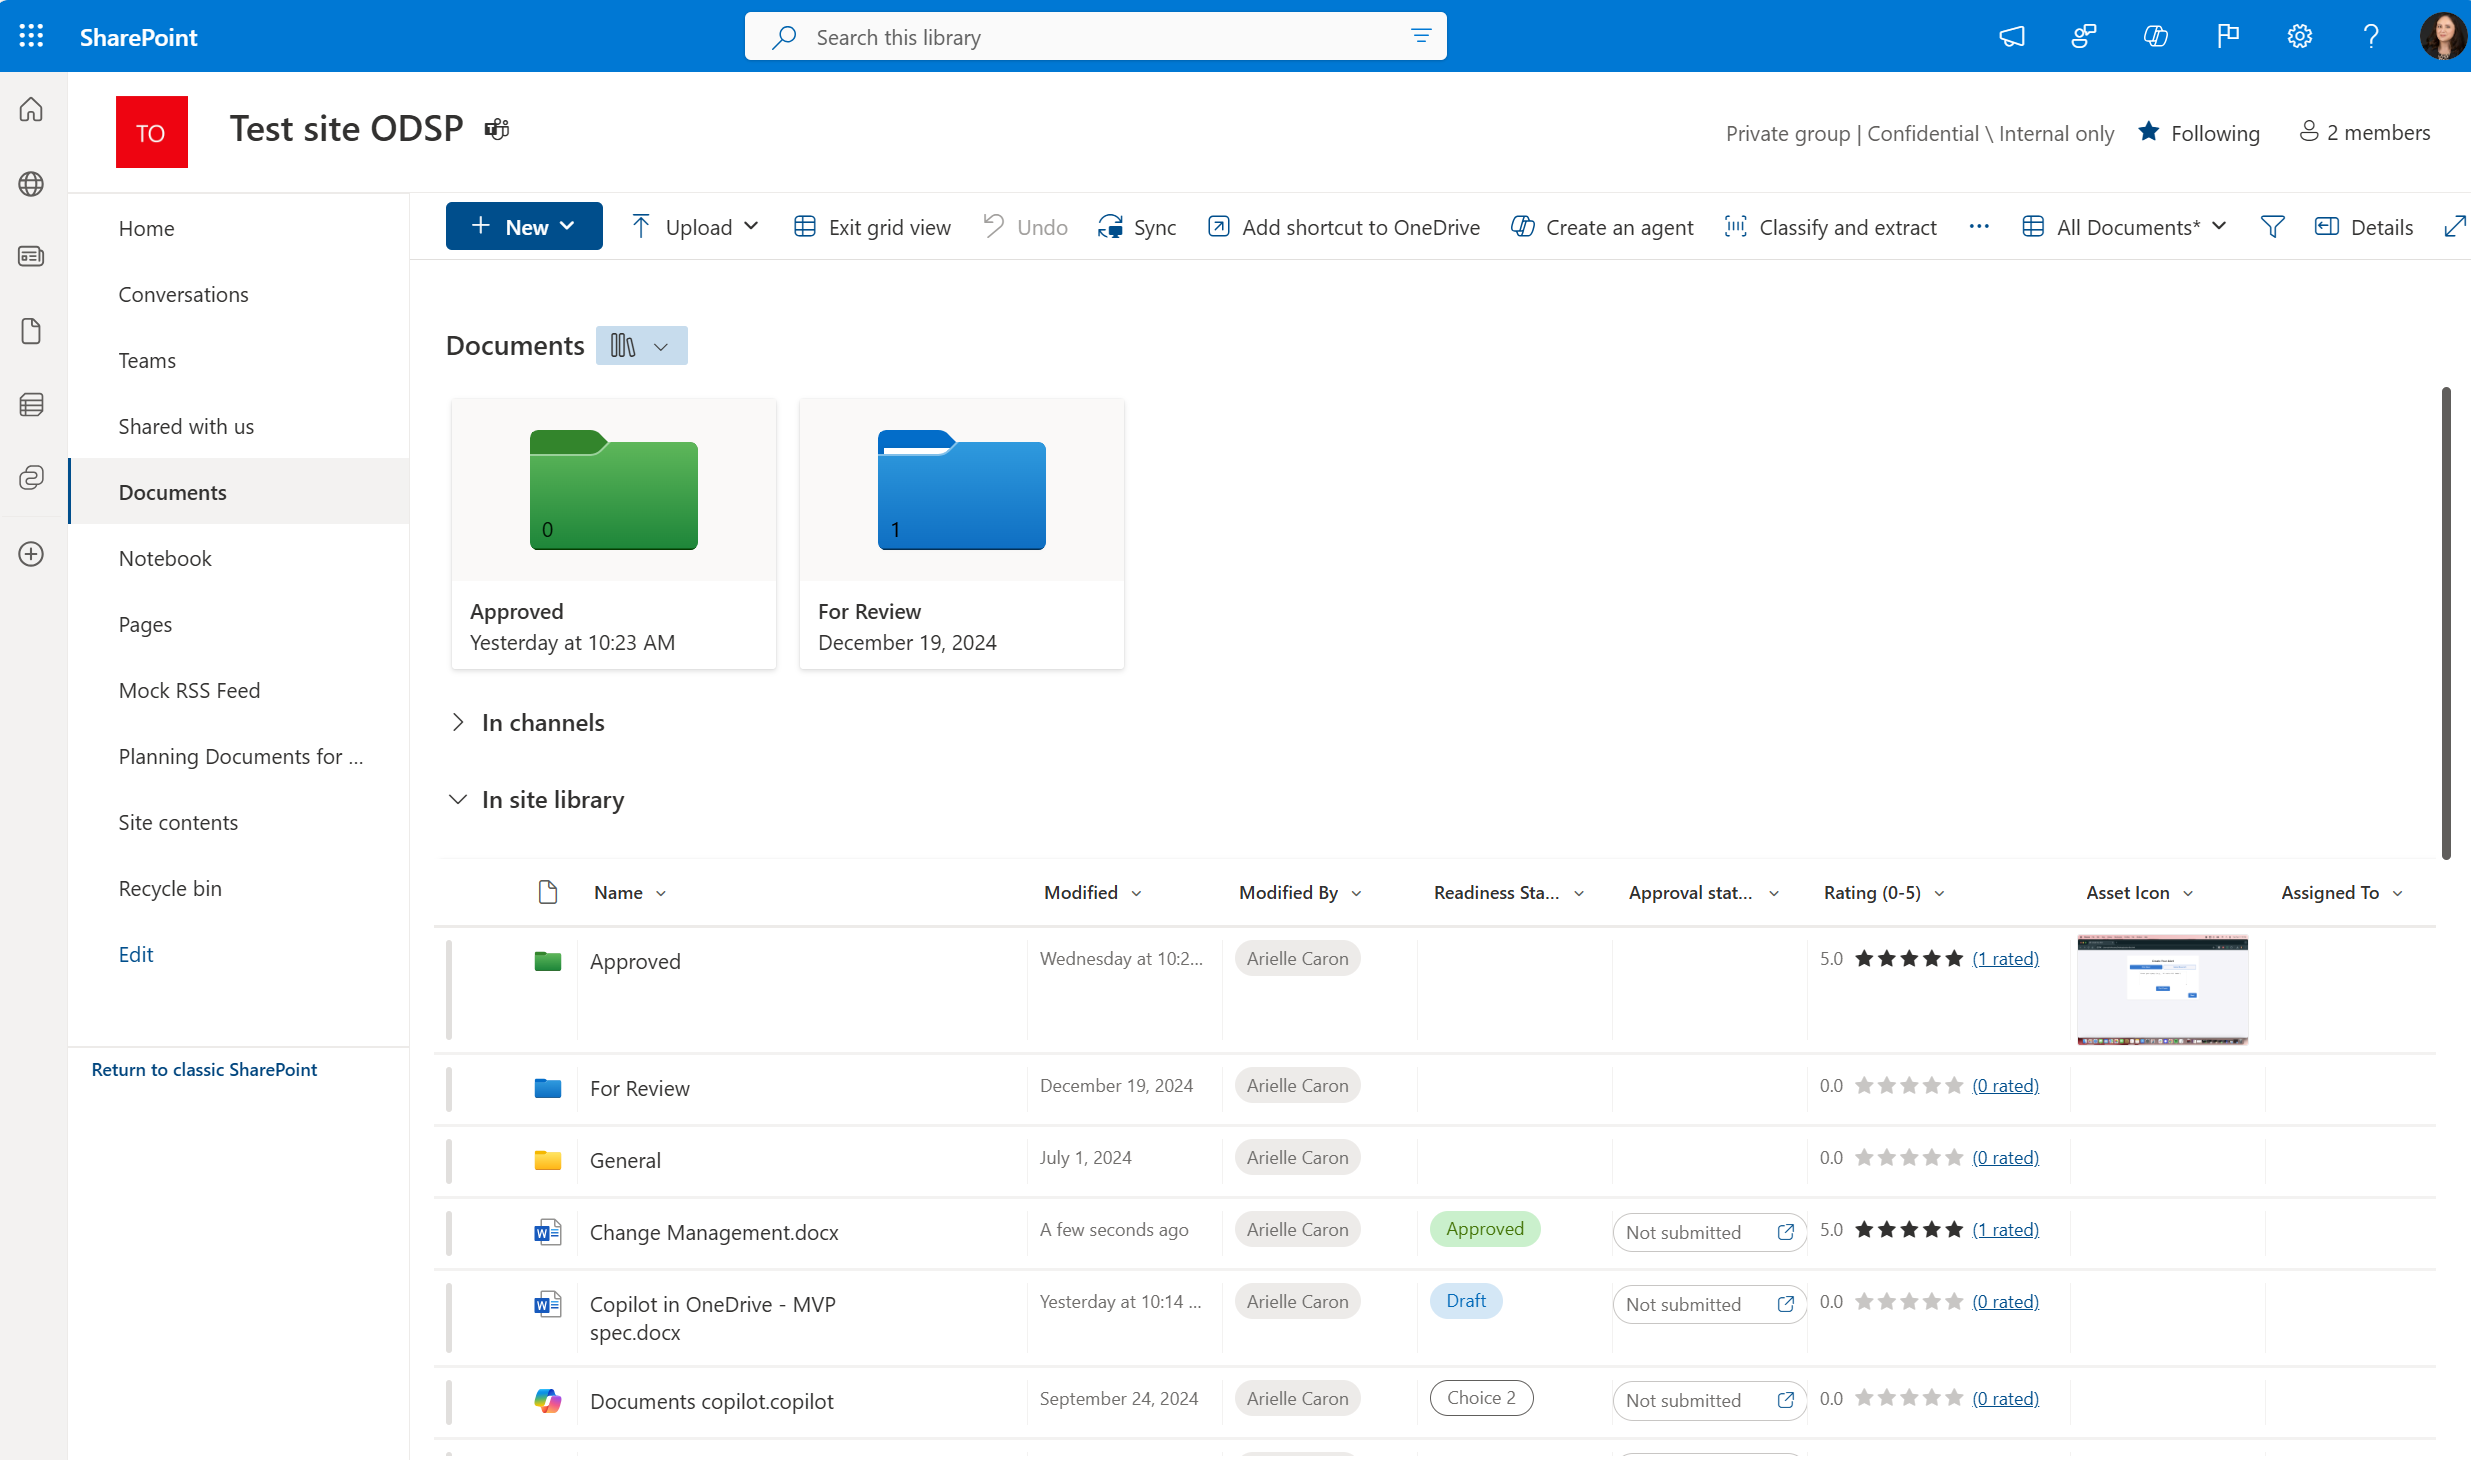Viewport: 2471px width, 1460px height.
Task: Click the megaphone icon in header
Action: pos(2011,37)
